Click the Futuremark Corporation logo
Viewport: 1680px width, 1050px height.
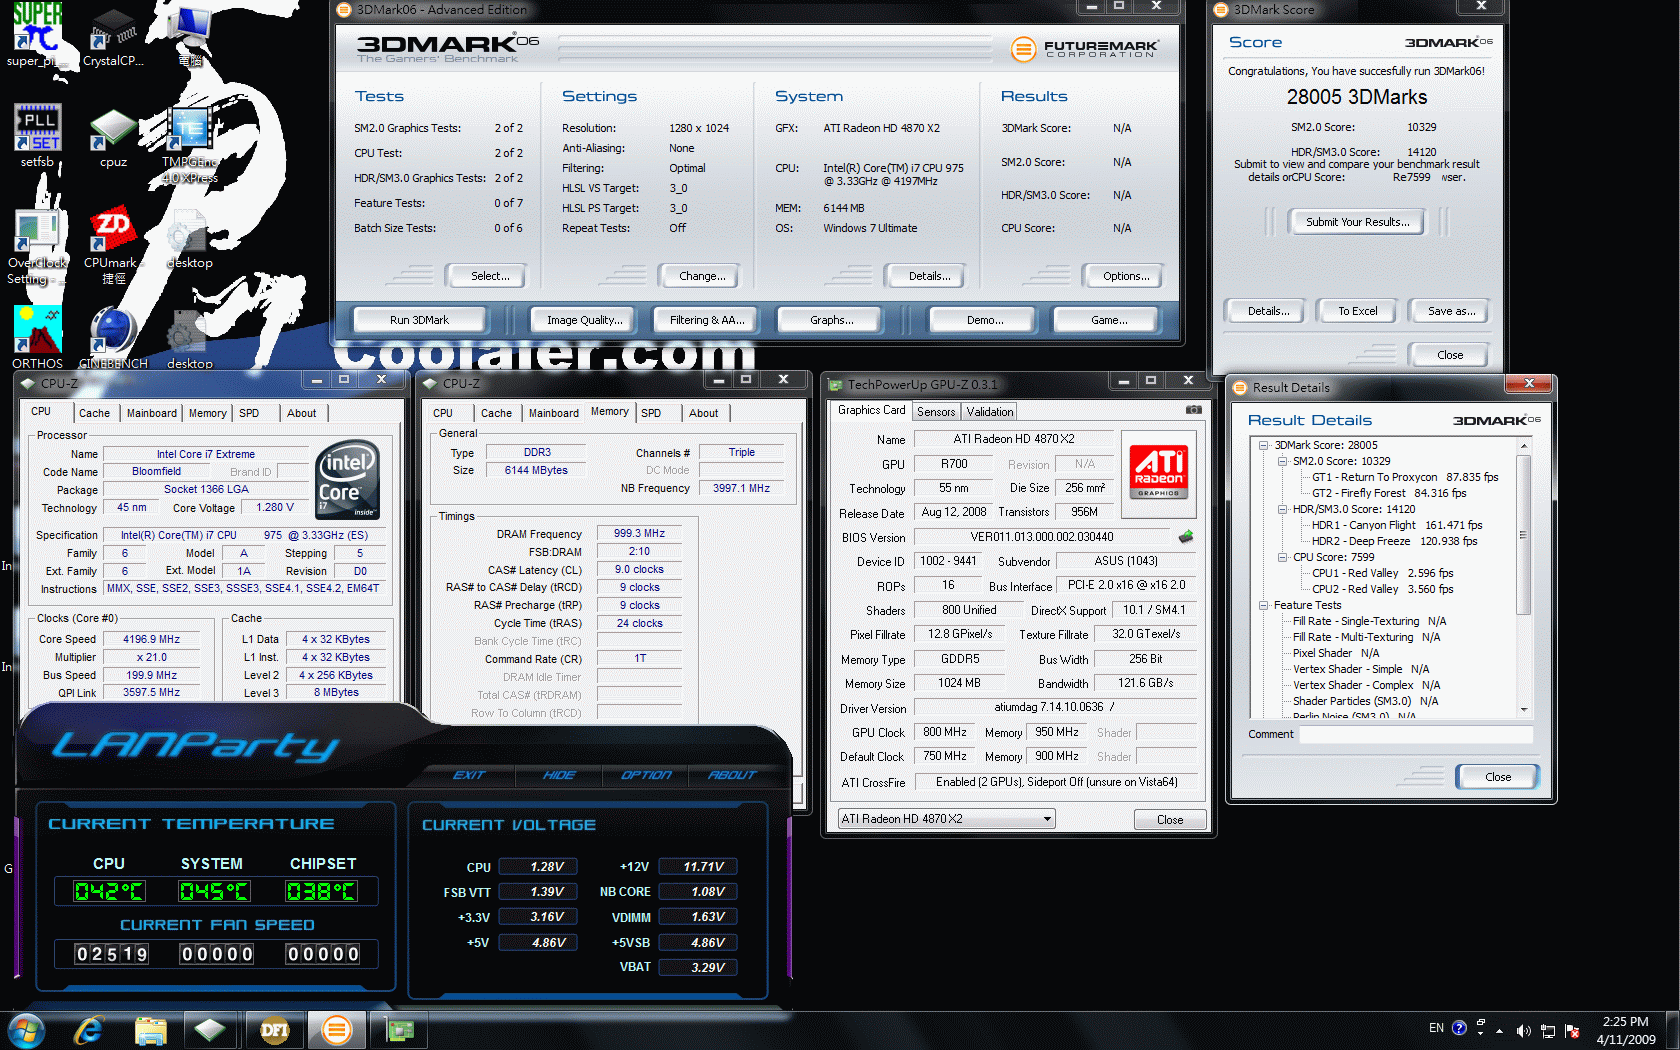(x=1085, y=48)
